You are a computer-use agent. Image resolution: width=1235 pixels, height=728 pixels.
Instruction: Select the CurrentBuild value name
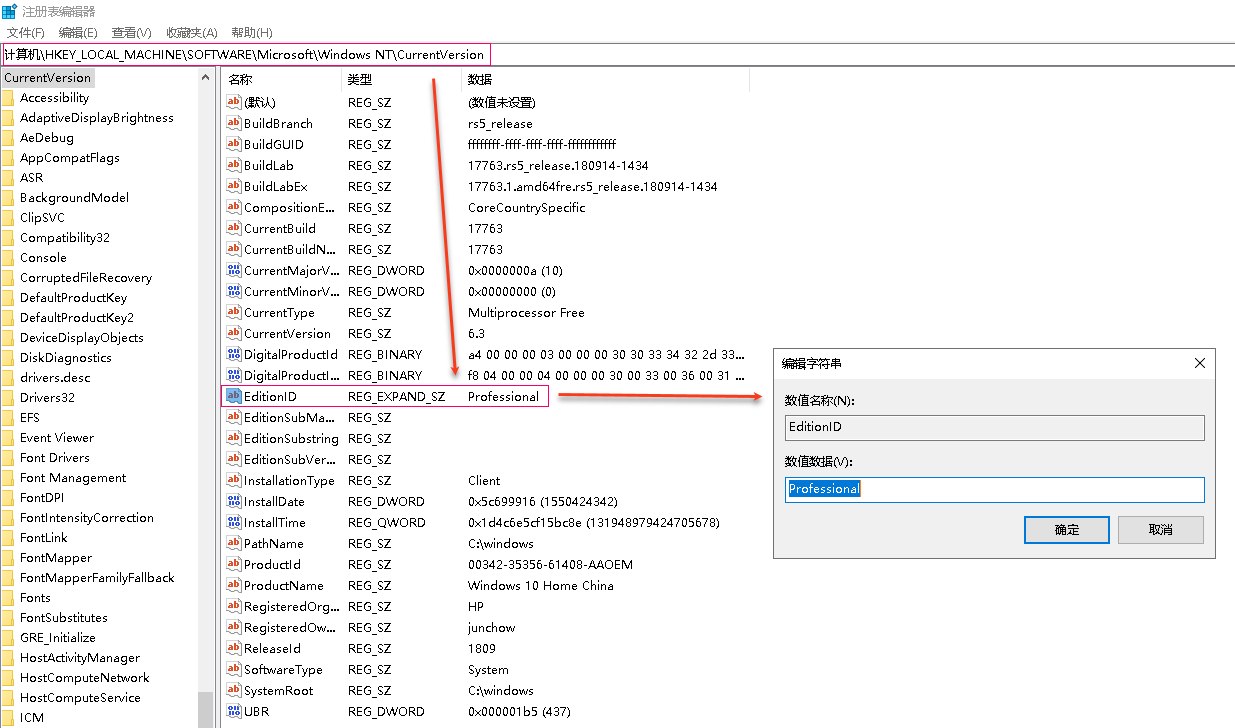tap(280, 228)
